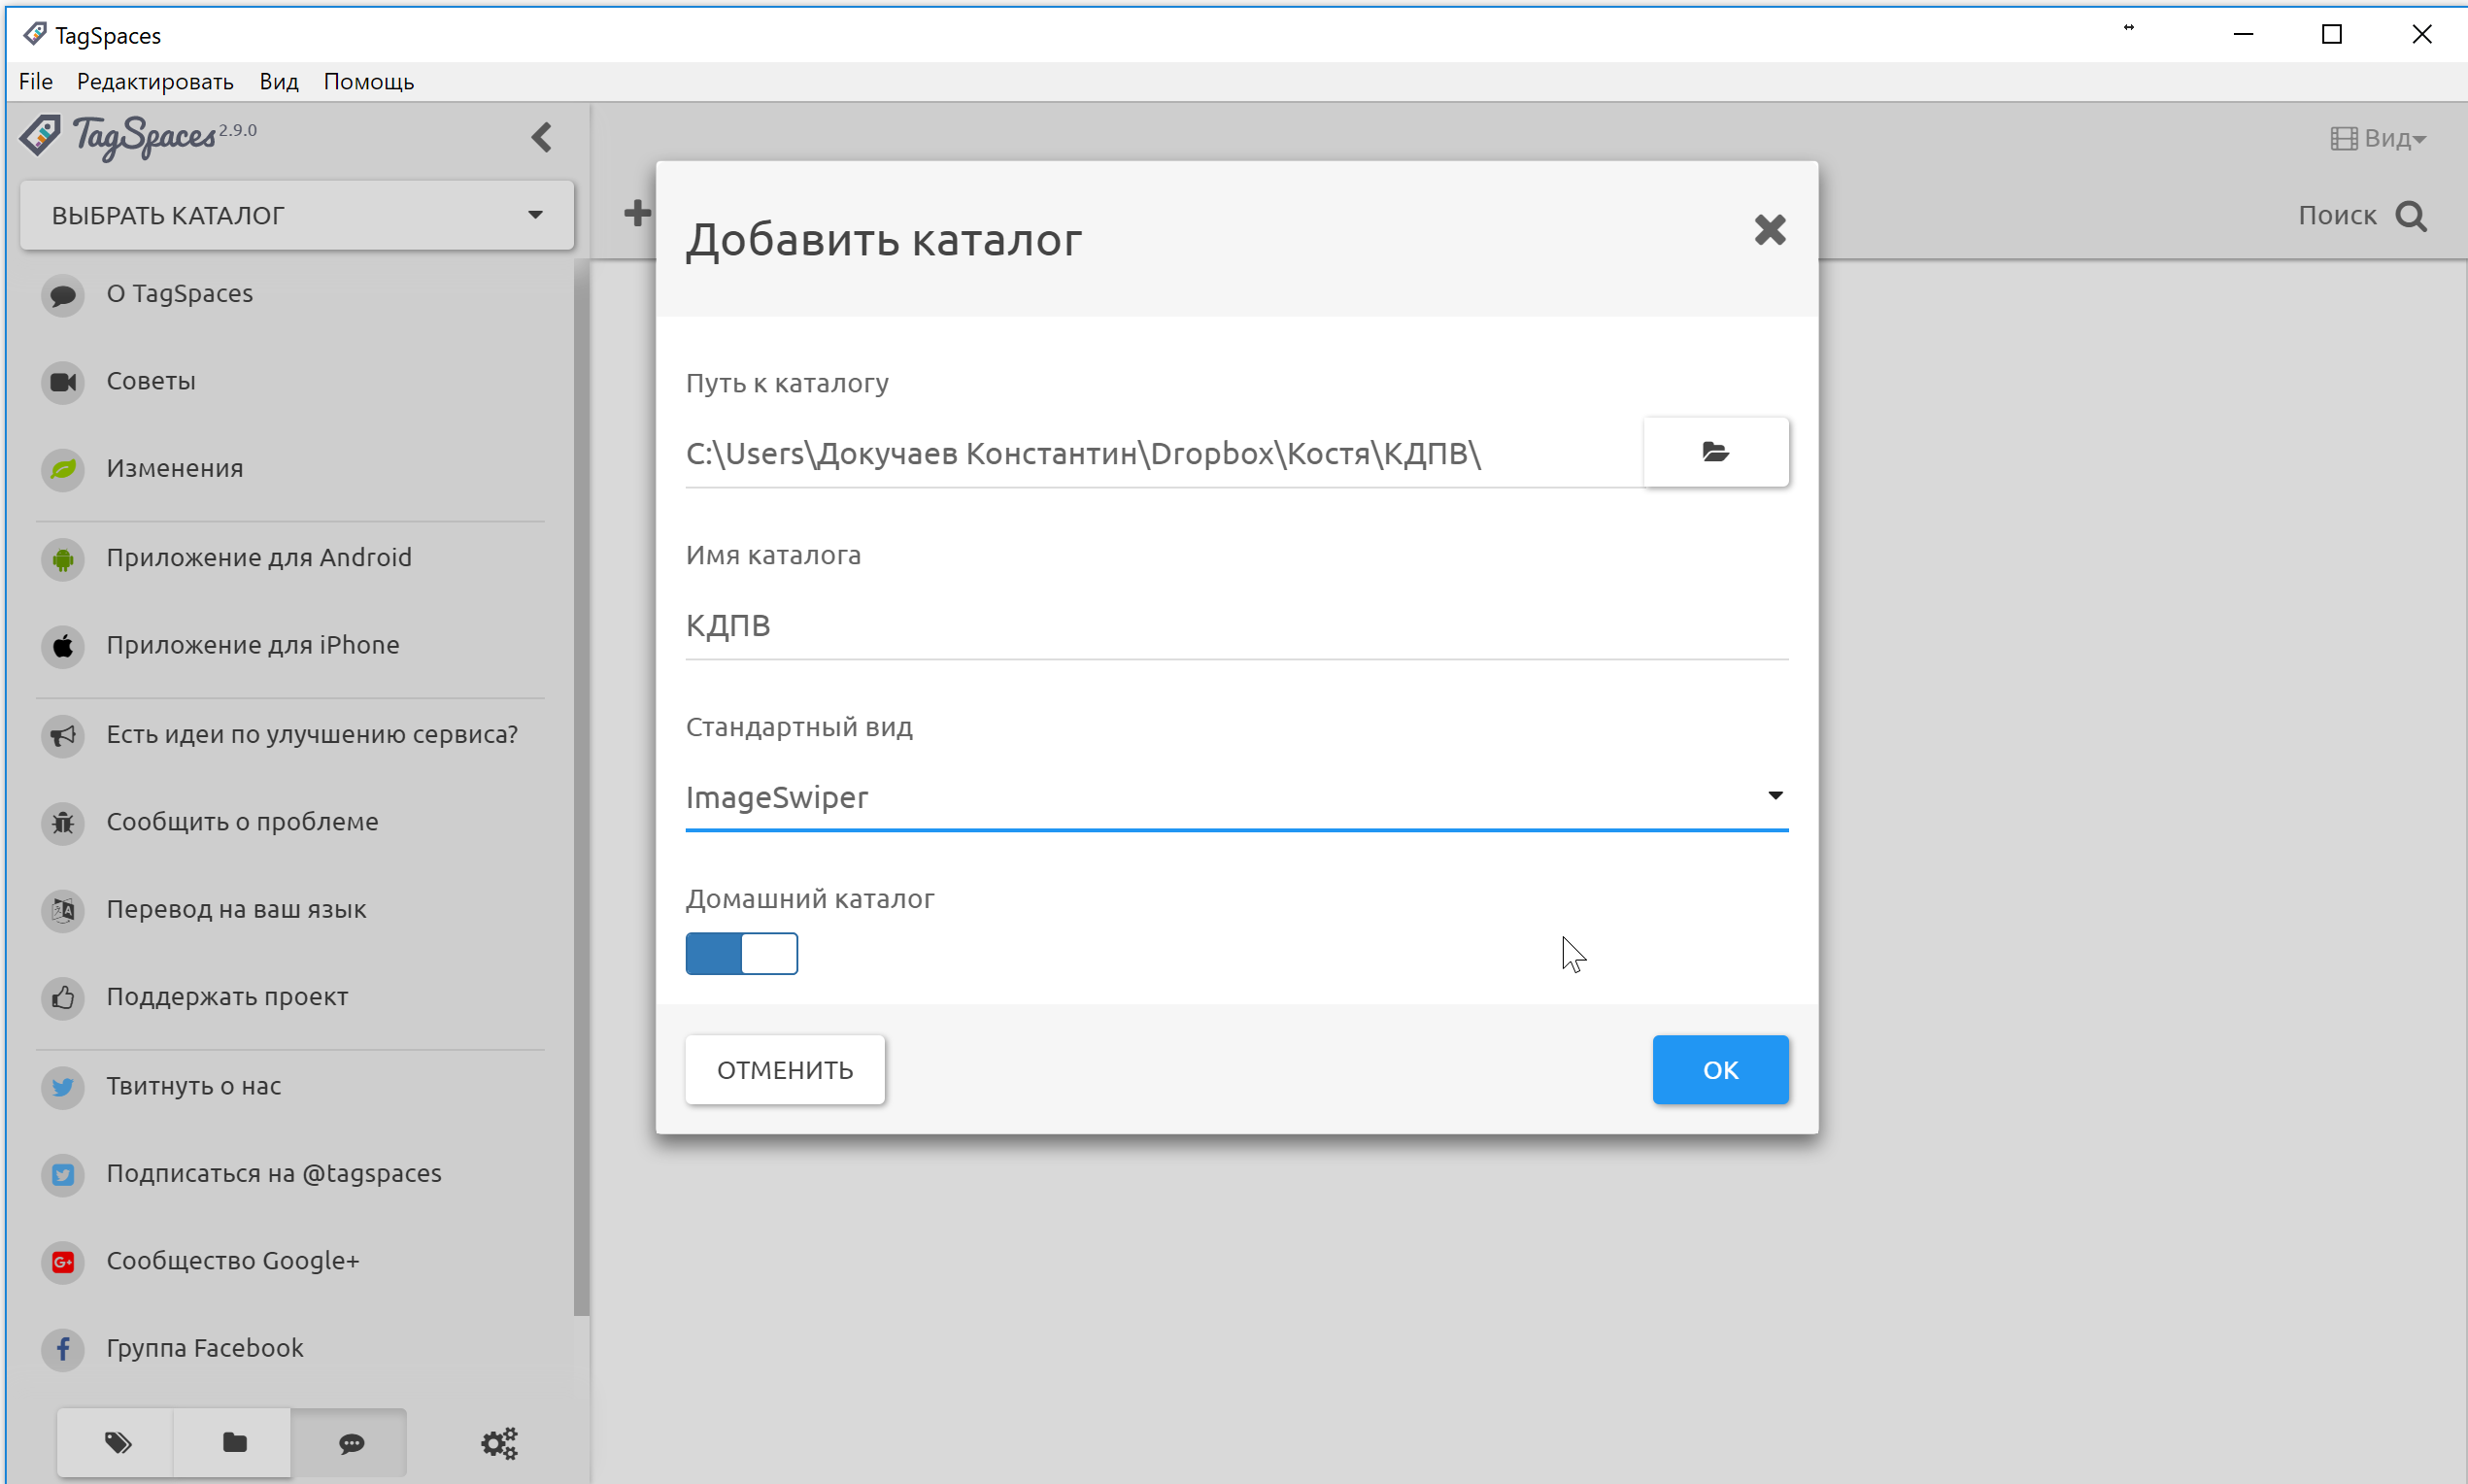Open Приложение для iPhone link
Screen dimensions: 2468x1484
click(x=253, y=645)
